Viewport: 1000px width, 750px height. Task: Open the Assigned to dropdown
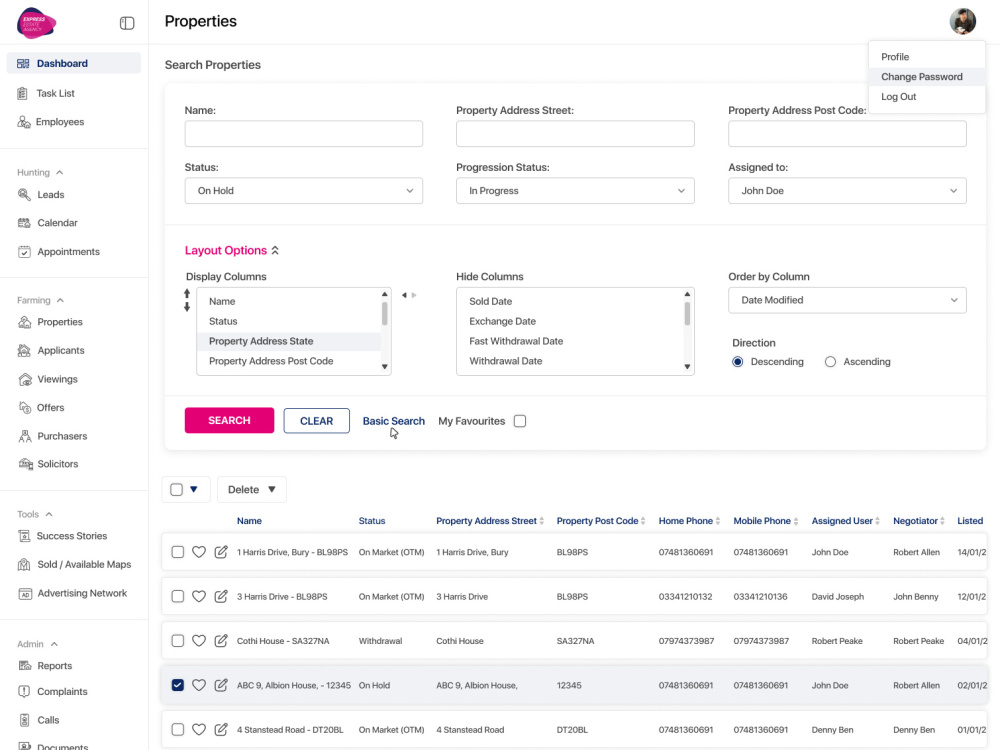click(x=847, y=191)
